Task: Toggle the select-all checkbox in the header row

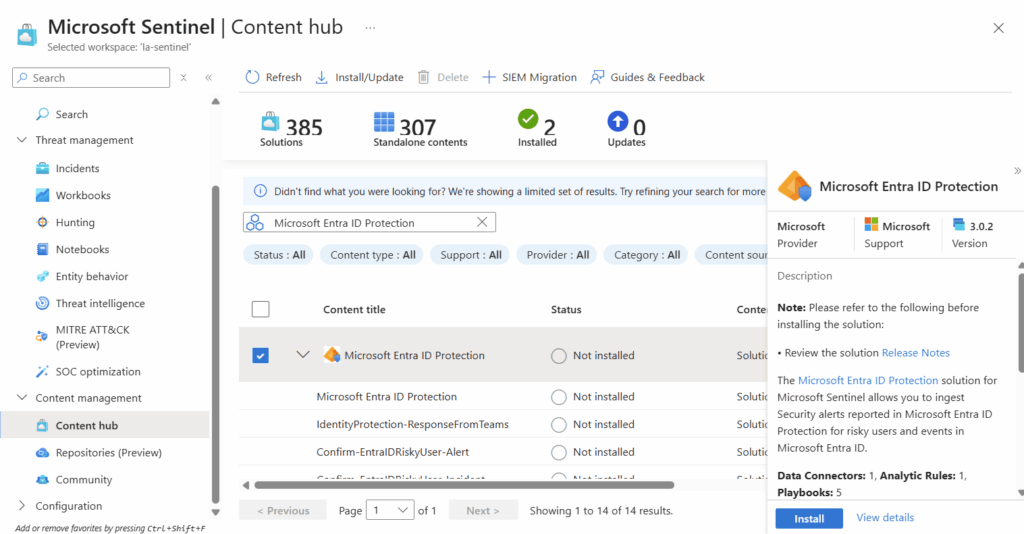Action: [x=261, y=309]
